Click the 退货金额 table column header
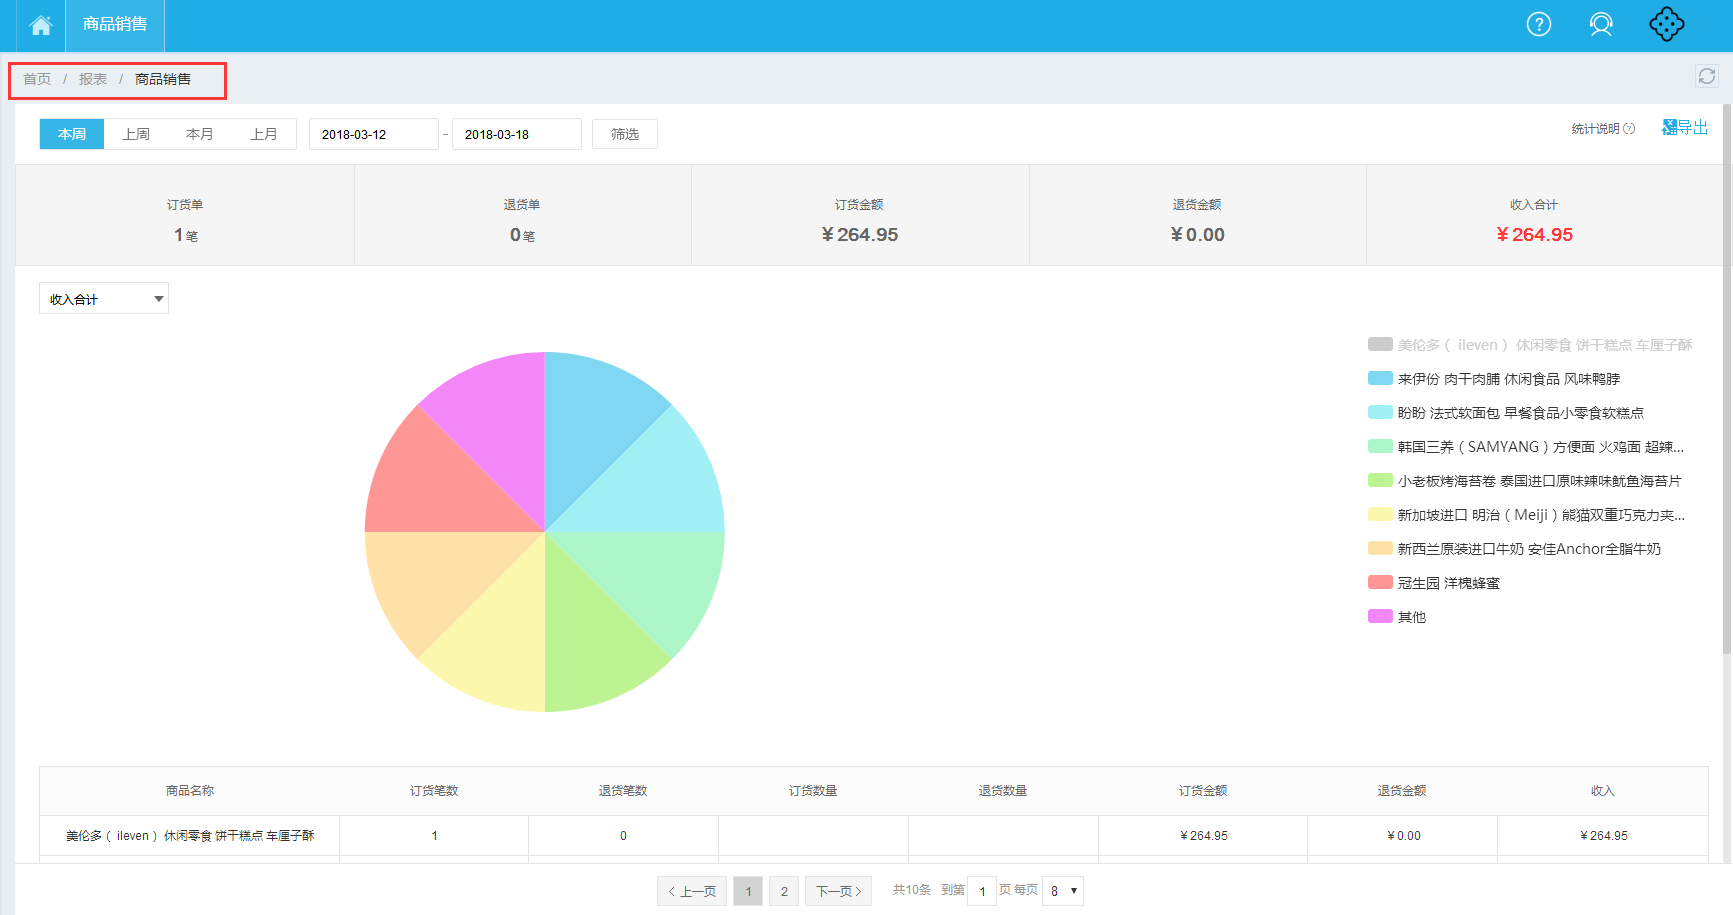 tap(1402, 791)
